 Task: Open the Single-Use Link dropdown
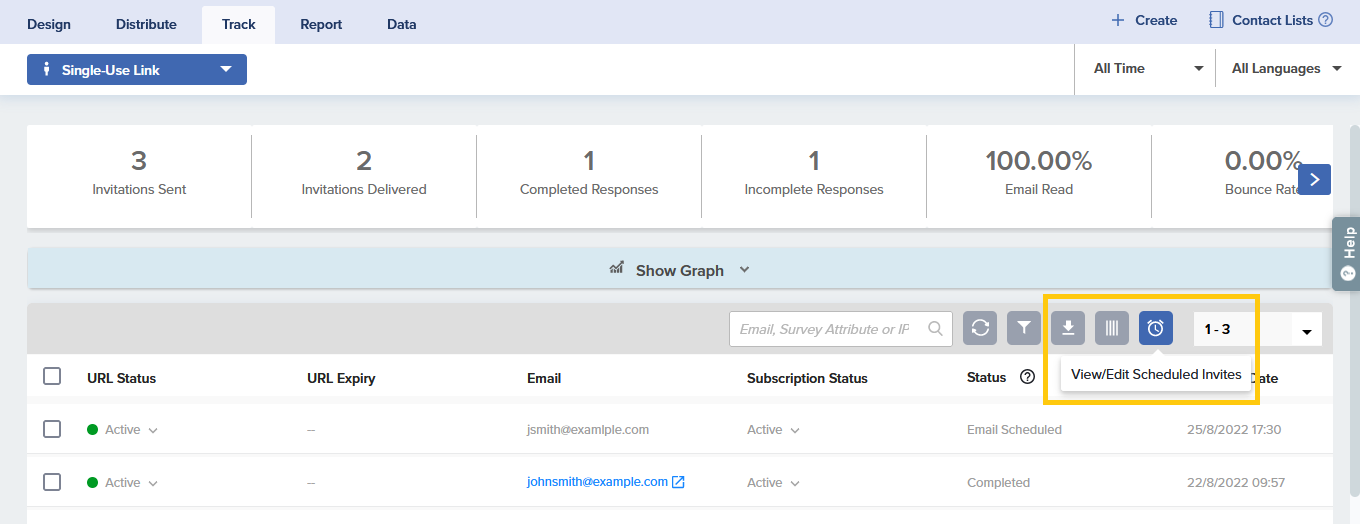tap(137, 70)
